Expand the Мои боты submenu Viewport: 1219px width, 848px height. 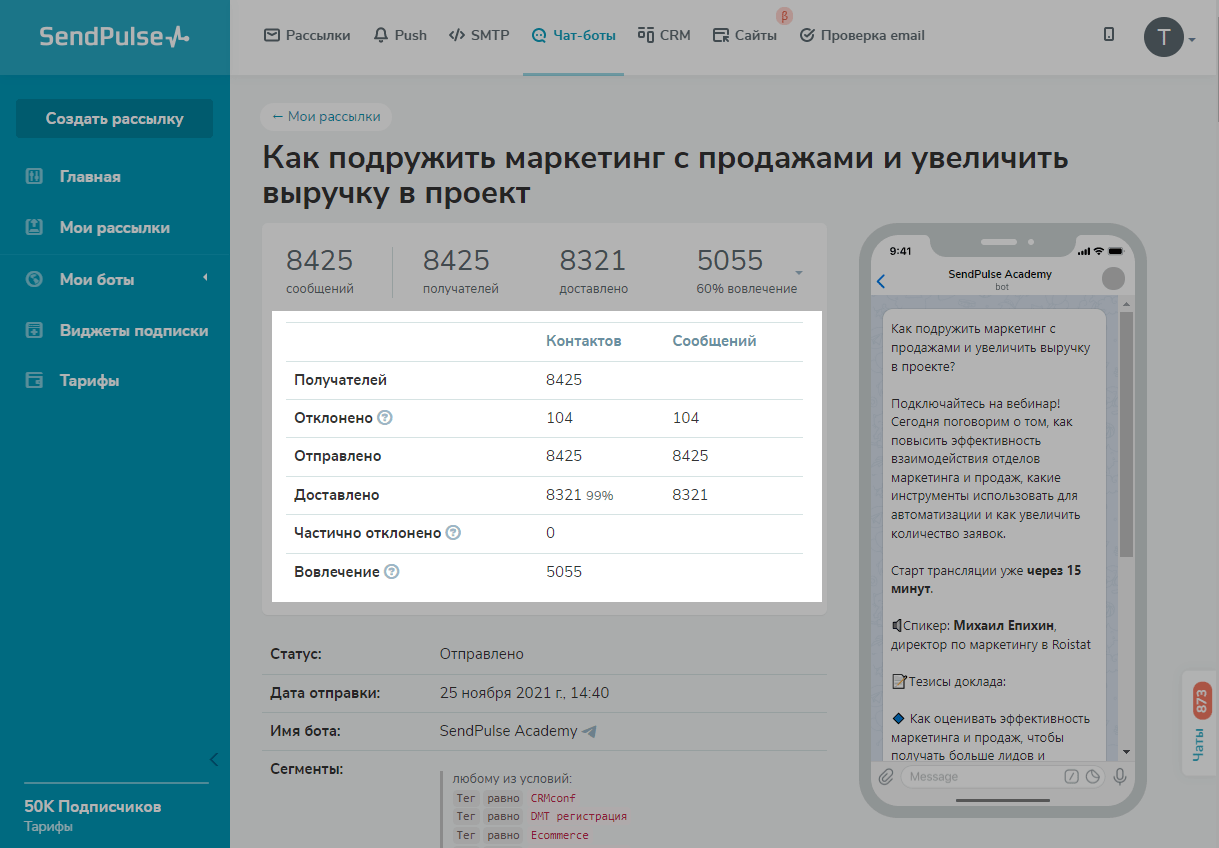[205, 278]
